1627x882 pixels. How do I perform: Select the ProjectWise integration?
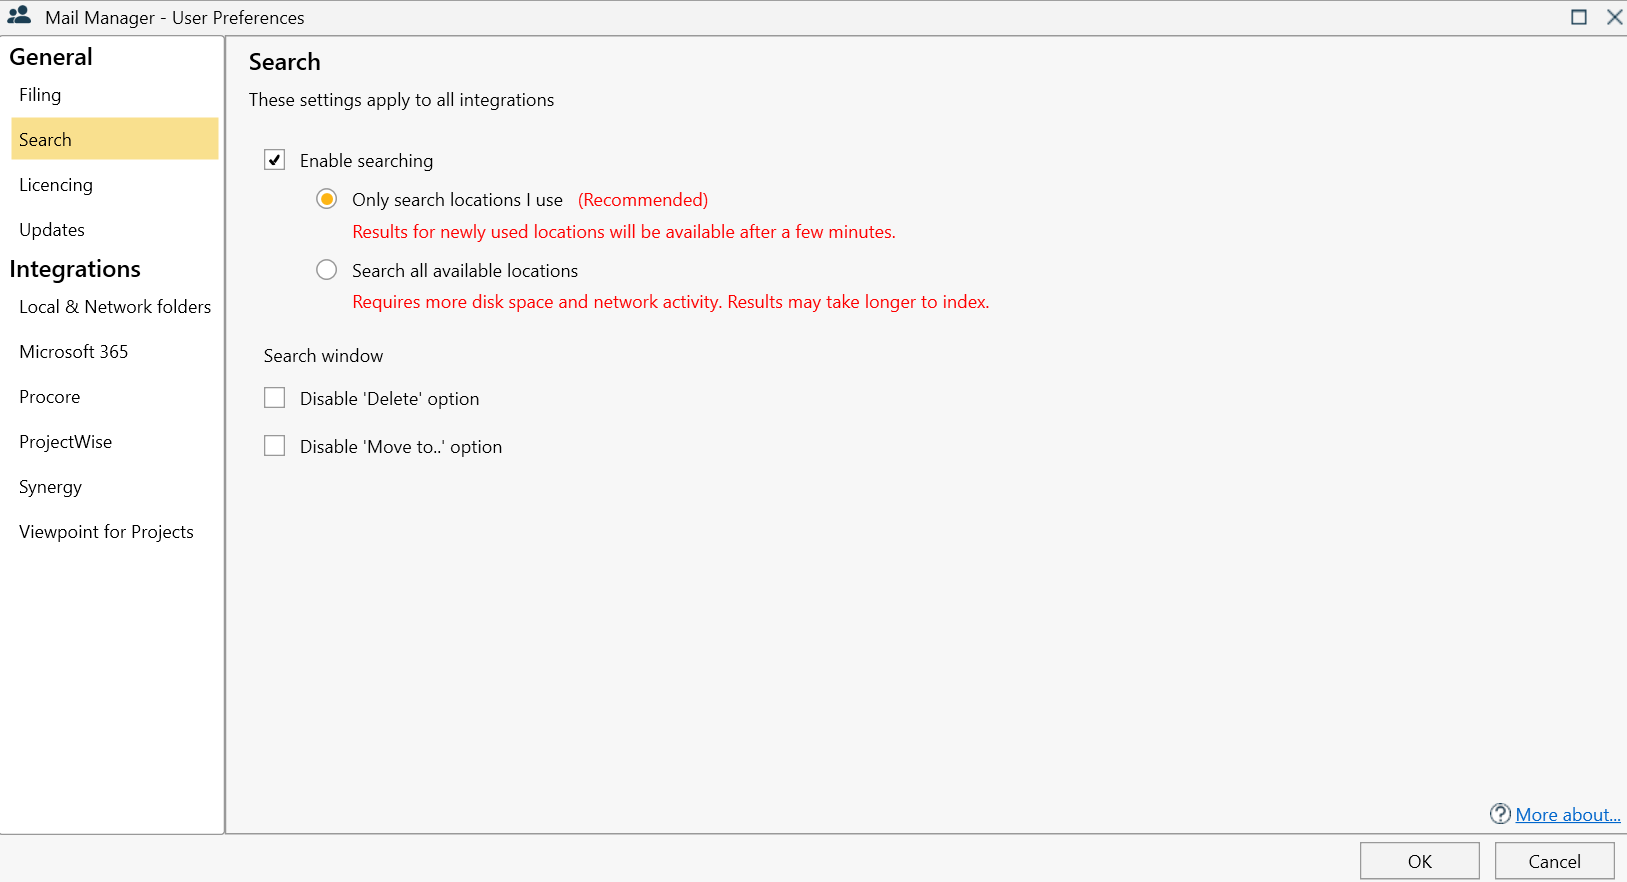point(66,442)
